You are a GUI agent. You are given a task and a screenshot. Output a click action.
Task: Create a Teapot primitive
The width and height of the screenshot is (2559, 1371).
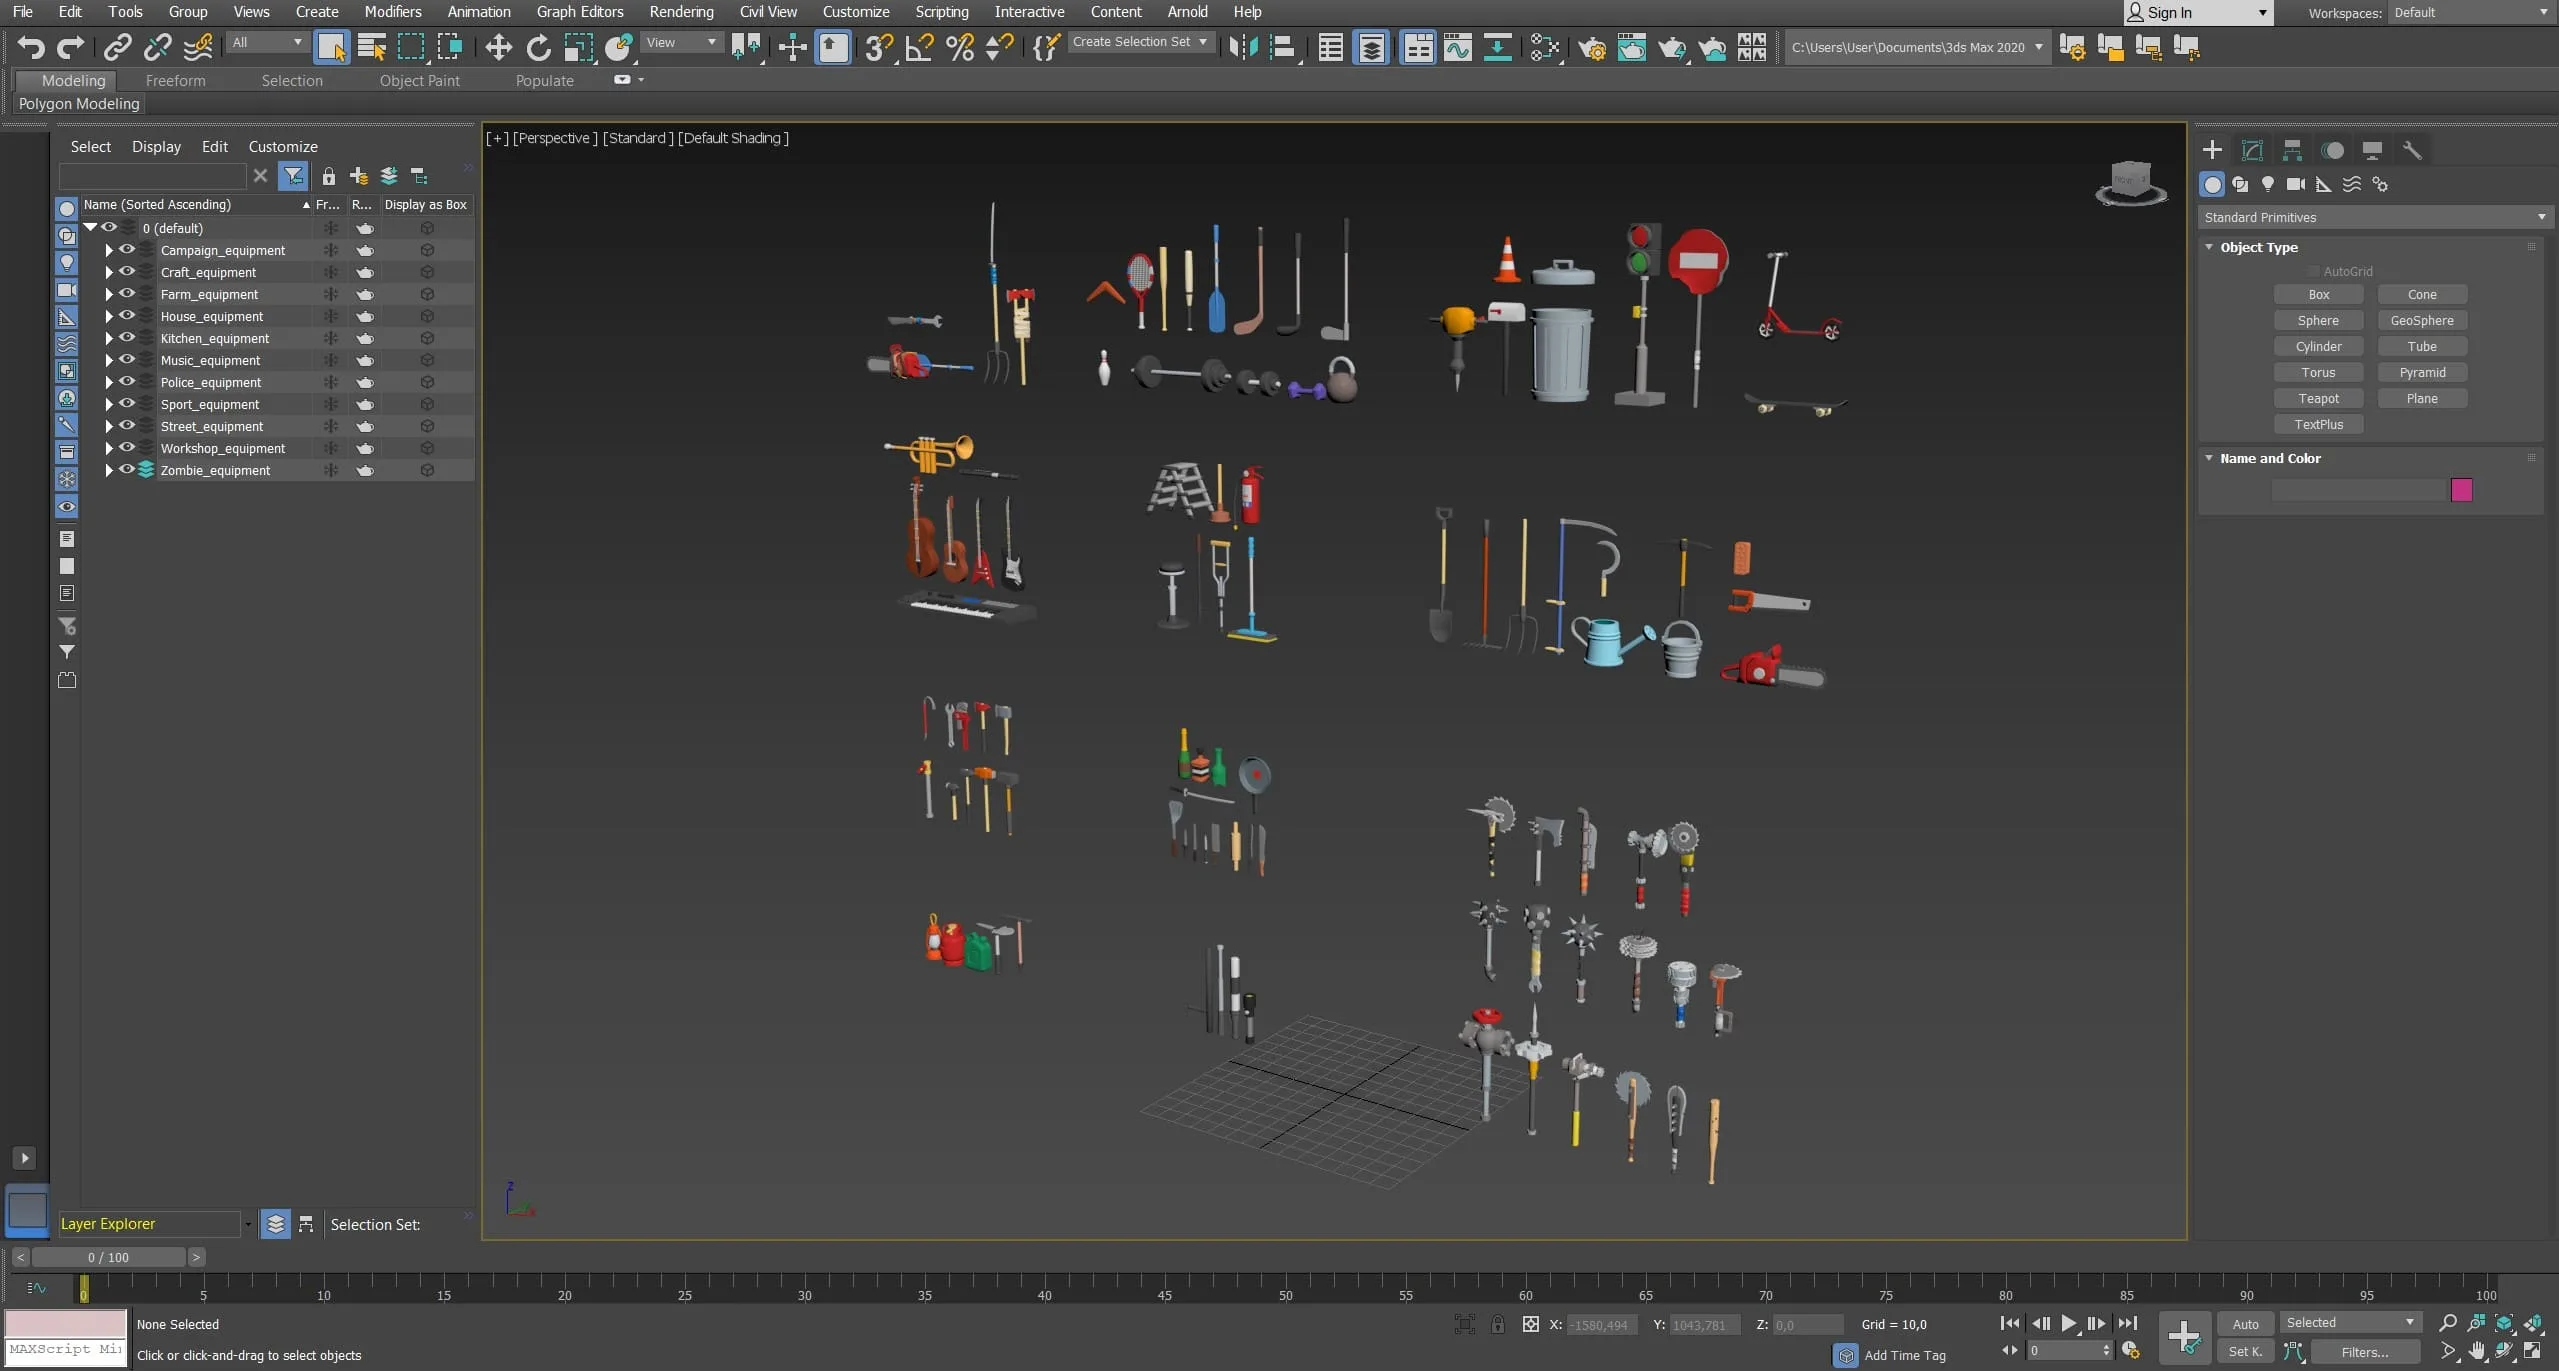point(2318,398)
